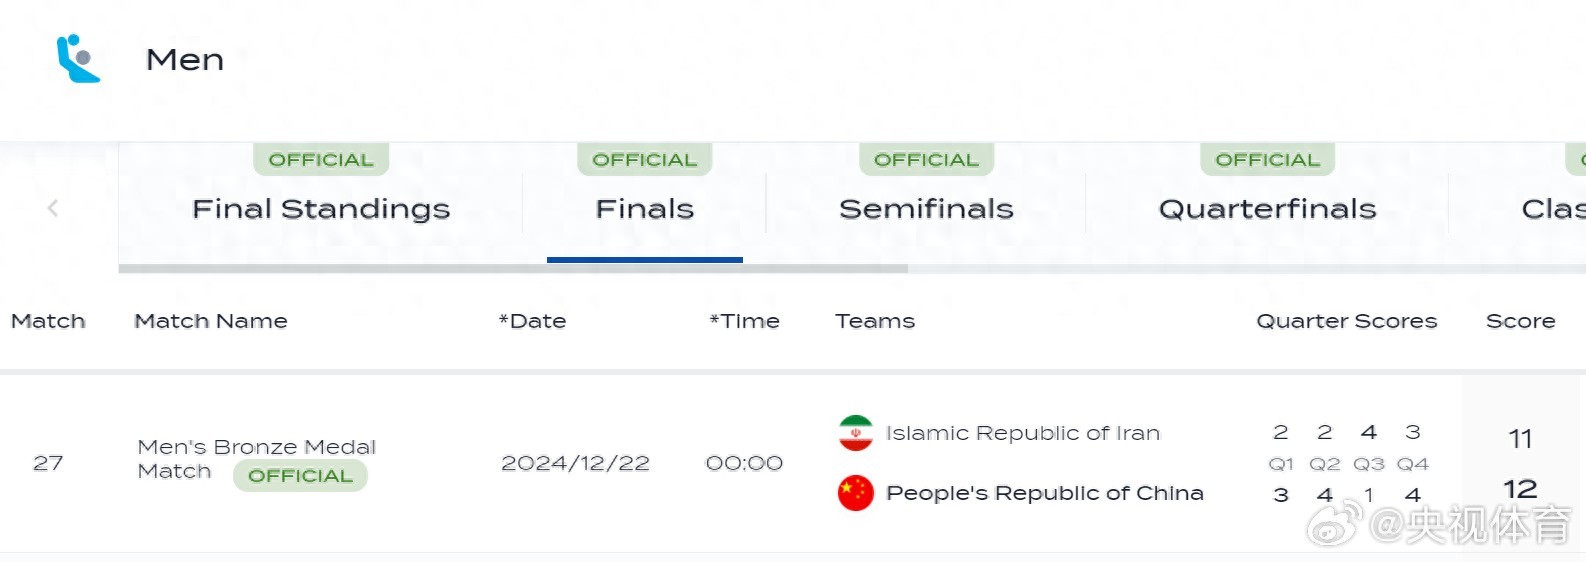Click the Iran flag icon
Image resolution: width=1586 pixels, height=562 pixels.
(x=856, y=433)
